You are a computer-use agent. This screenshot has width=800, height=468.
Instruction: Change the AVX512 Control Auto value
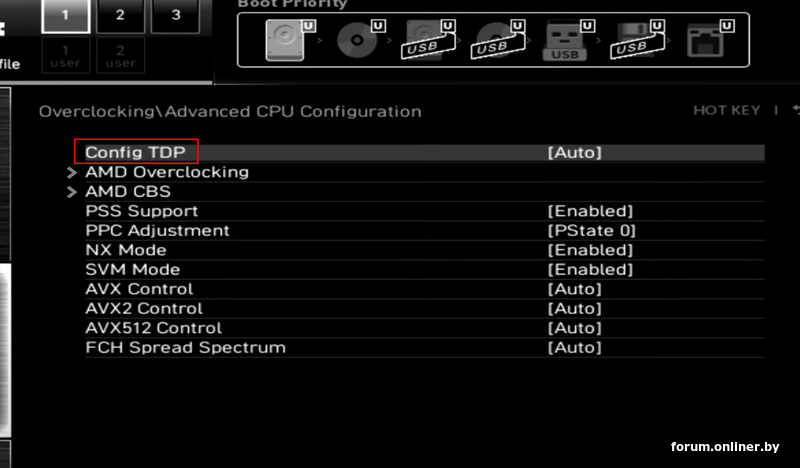click(x=574, y=328)
